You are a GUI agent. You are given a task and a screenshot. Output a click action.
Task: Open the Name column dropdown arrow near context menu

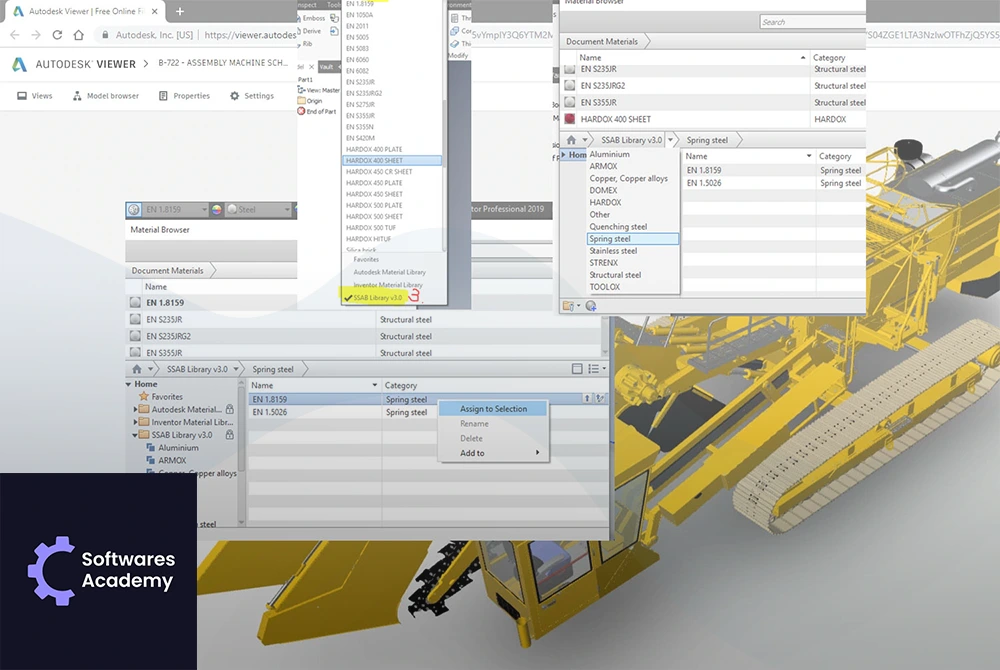374,386
